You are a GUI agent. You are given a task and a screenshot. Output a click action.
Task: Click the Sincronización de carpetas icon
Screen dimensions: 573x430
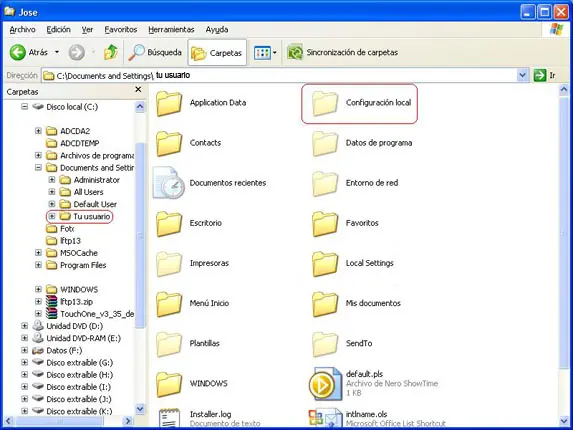point(295,52)
